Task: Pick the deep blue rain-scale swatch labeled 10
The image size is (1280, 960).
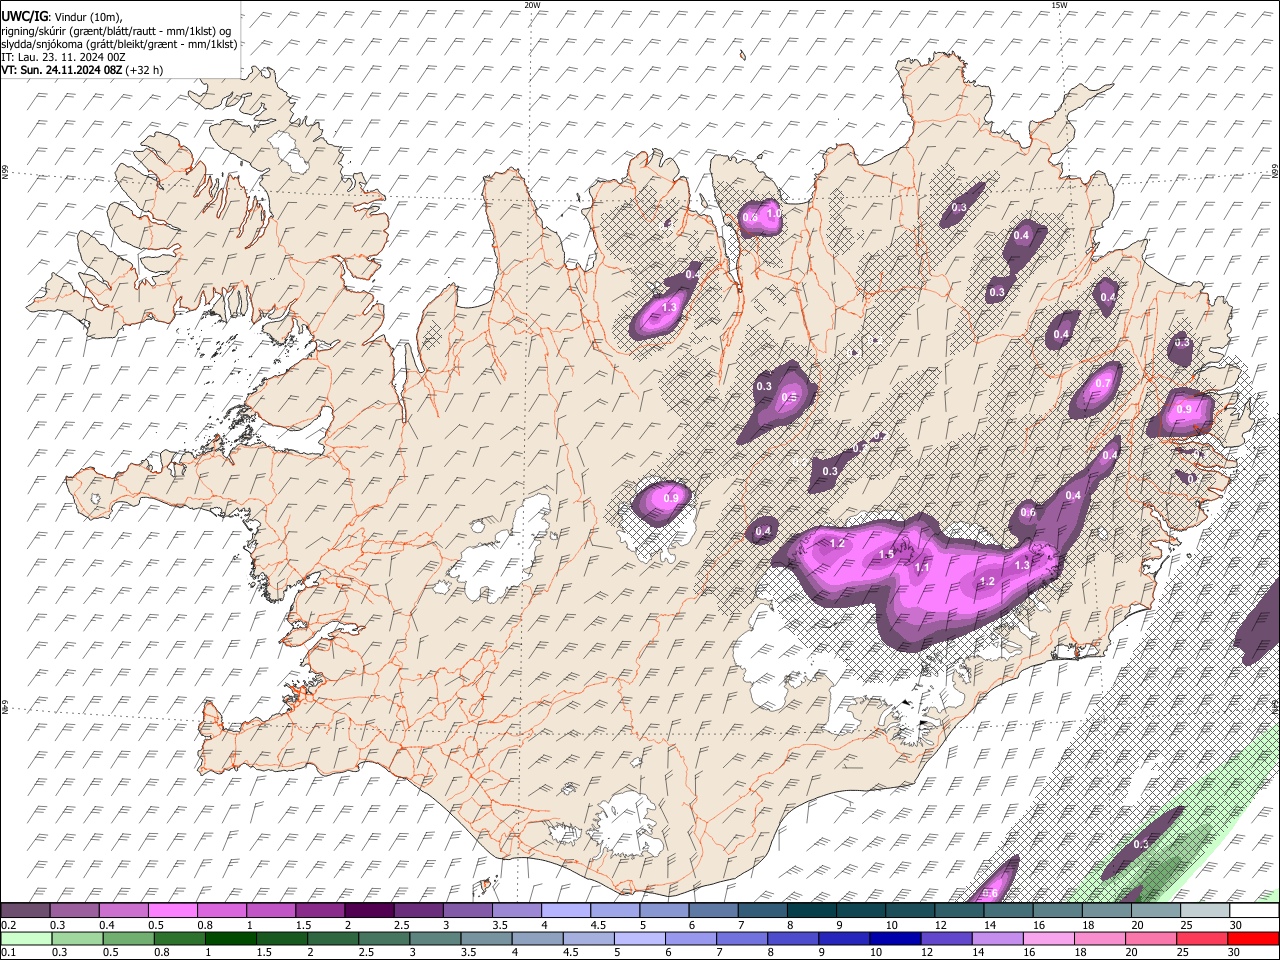Action: click(896, 938)
